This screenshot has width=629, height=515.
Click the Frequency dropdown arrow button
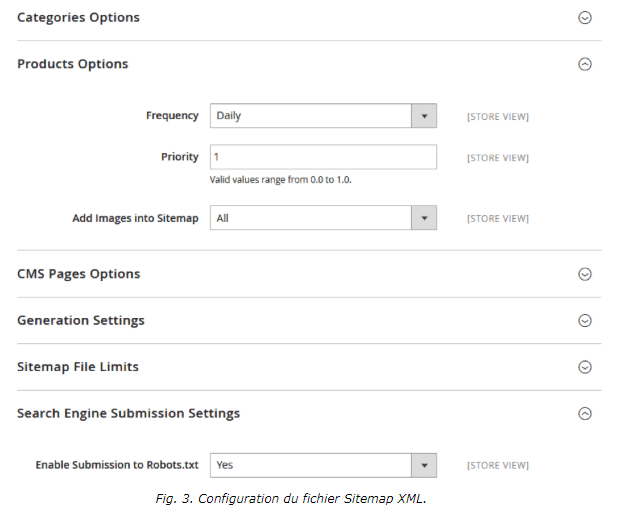point(424,116)
